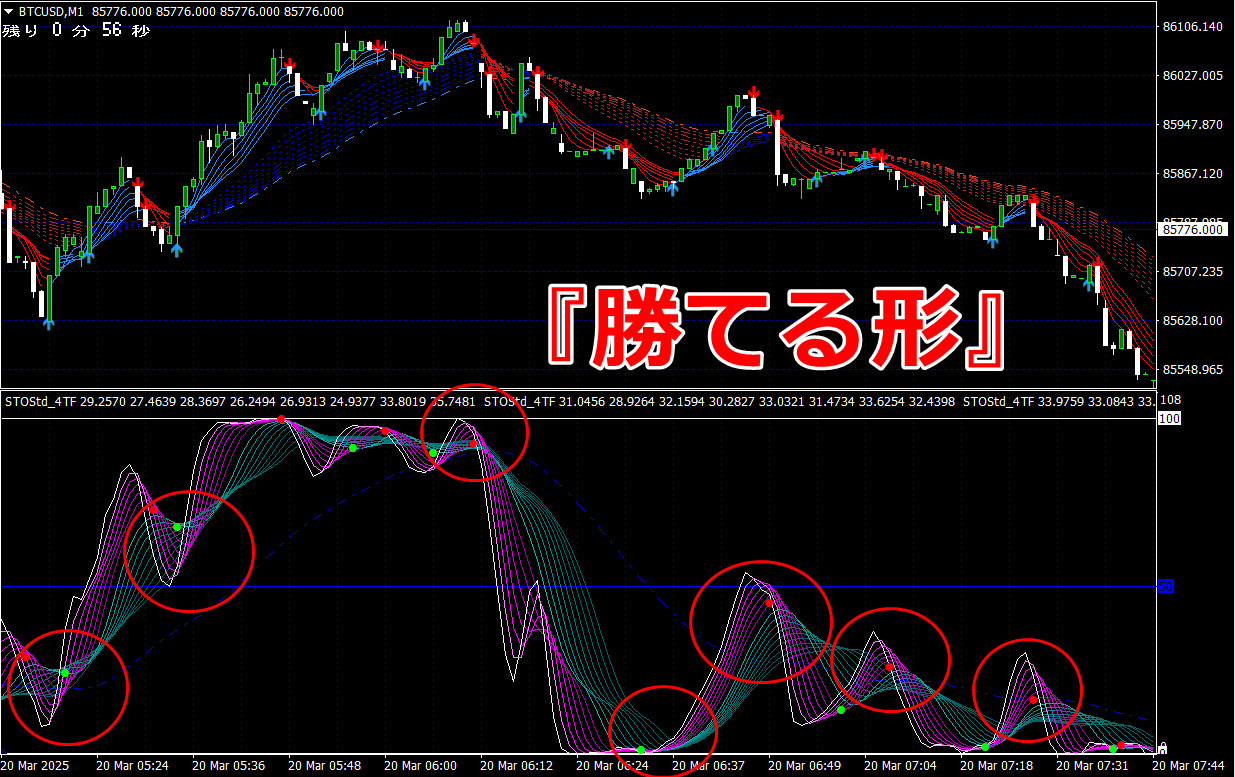The height and width of the screenshot is (777, 1235).
Task: Click the 20 Mar 07:18 time label
Action: click(998, 765)
